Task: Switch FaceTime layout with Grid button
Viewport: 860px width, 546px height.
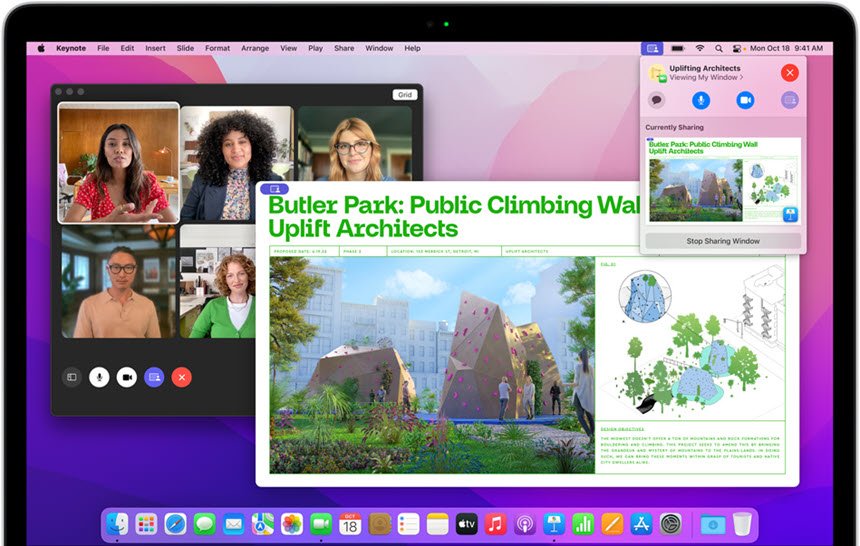Action: (405, 94)
